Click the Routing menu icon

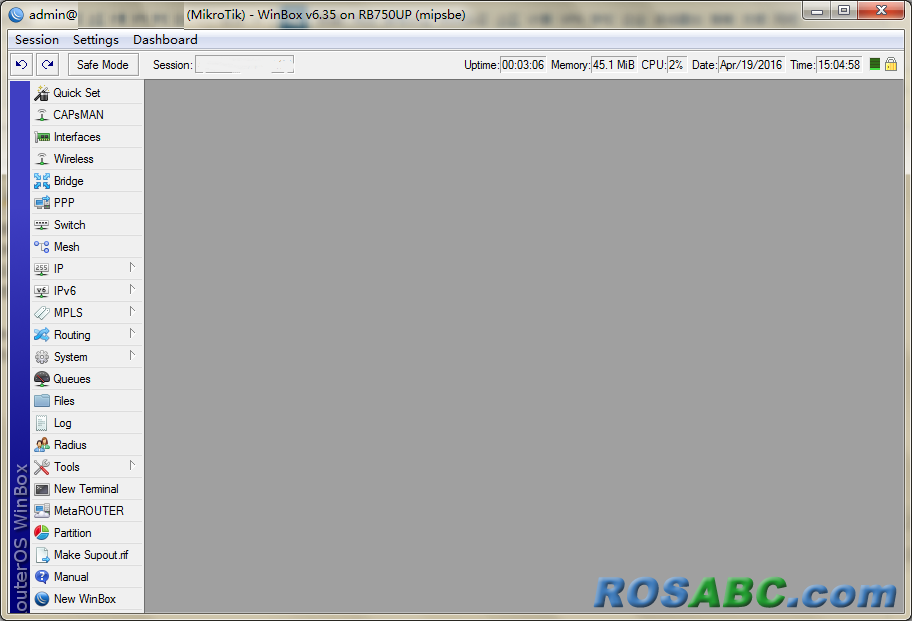coord(41,335)
